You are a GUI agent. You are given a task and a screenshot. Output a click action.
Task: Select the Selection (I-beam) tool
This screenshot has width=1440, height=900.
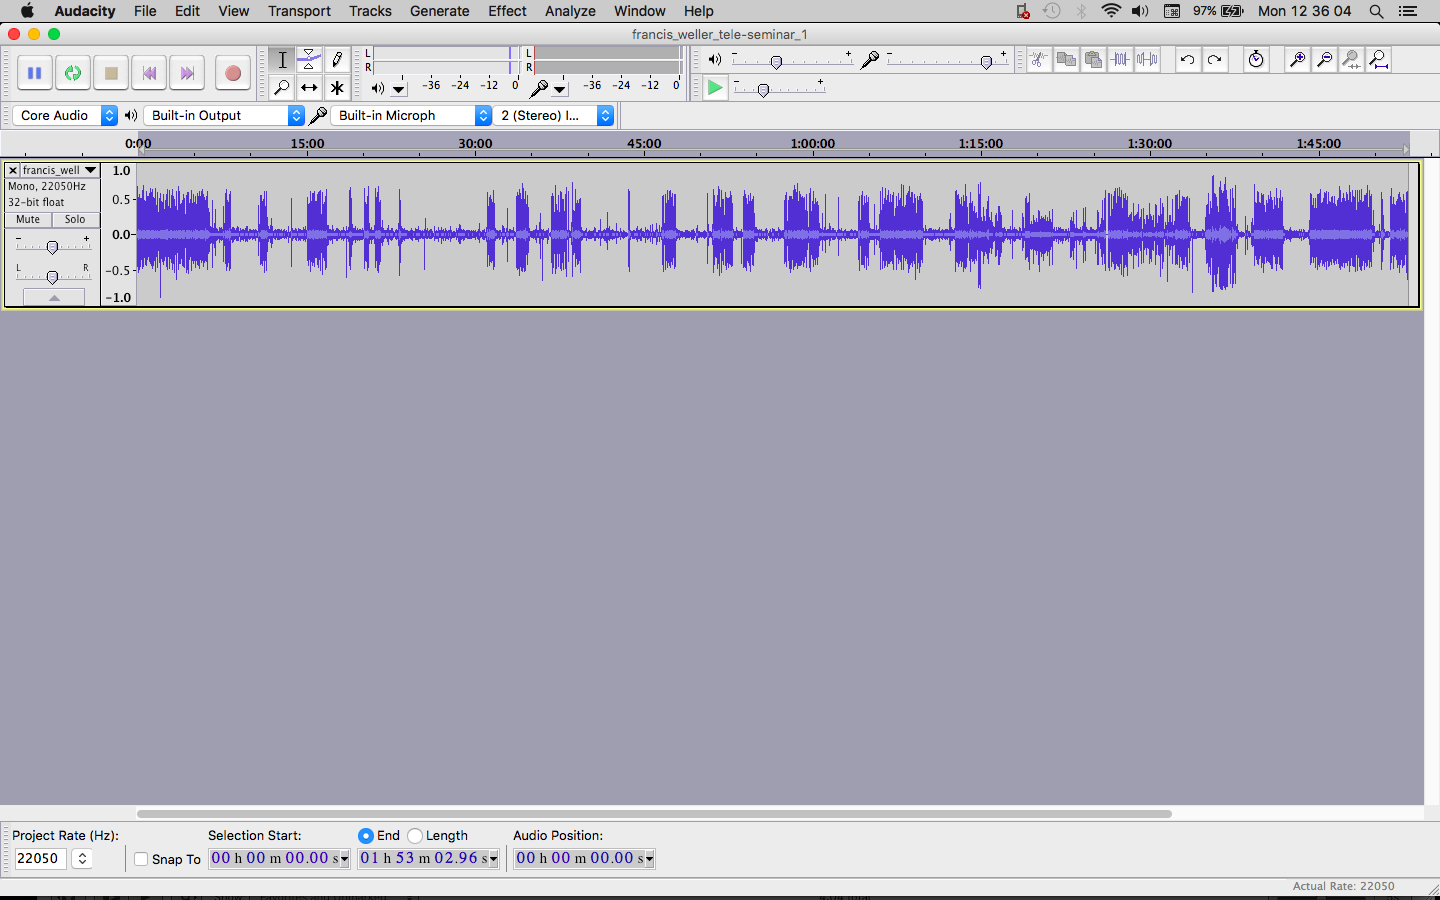point(282,60)
